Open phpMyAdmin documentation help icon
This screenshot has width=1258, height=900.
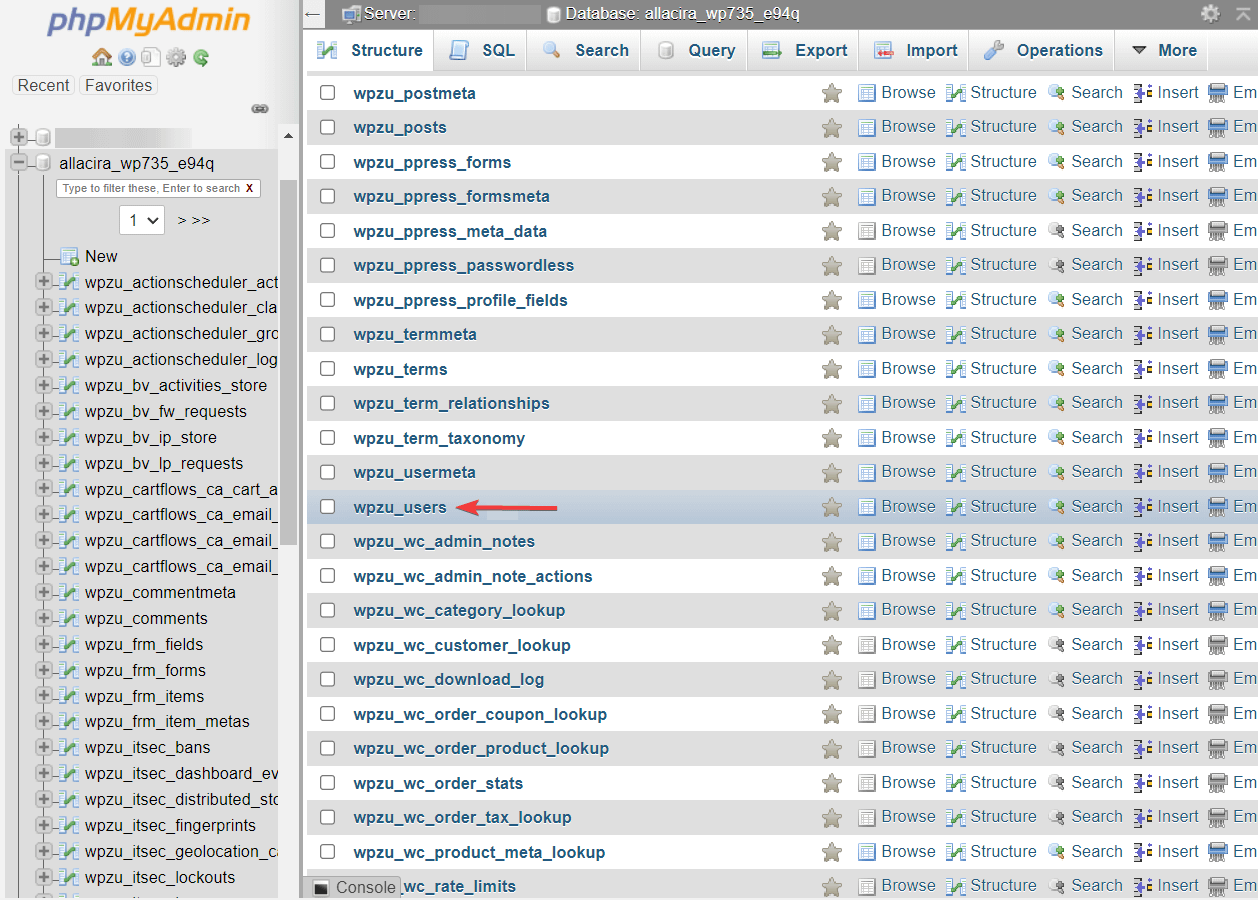tap(127, 58)
